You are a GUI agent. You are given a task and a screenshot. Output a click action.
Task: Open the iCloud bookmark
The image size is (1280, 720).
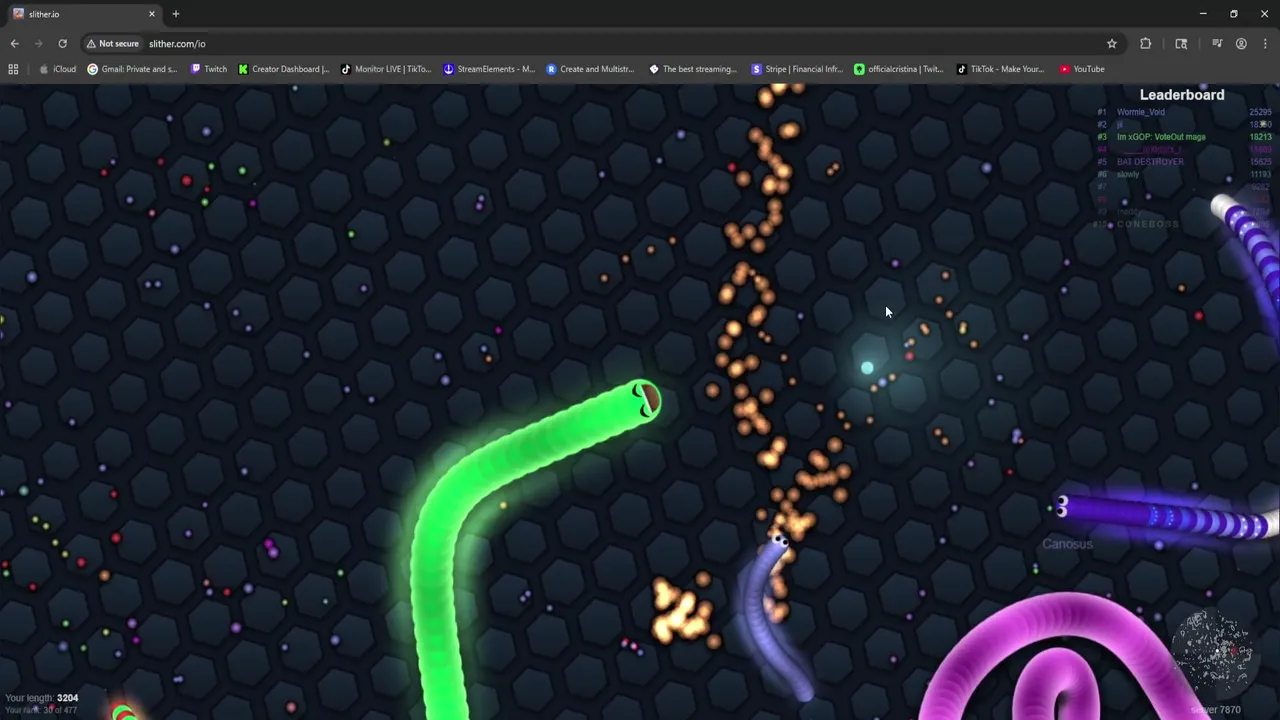click(x=57, y=69)
